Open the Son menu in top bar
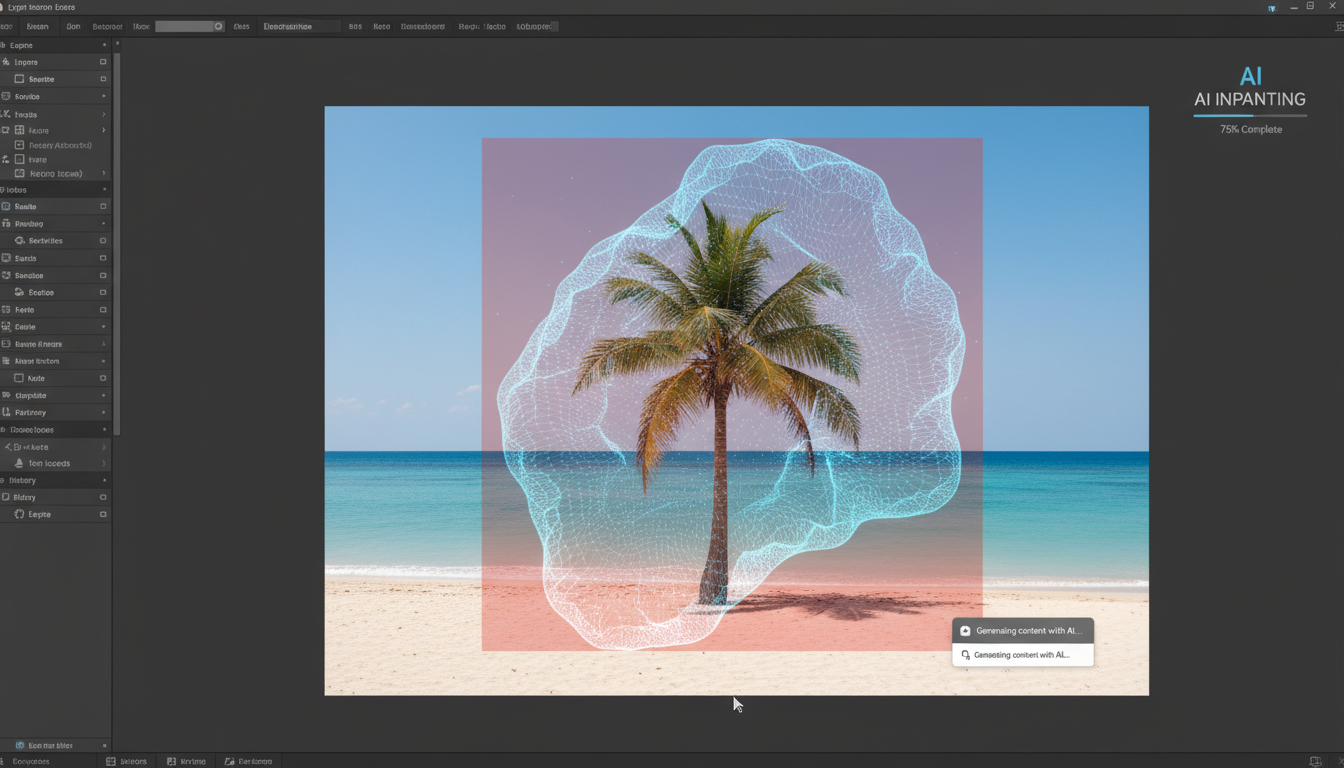 (x=73, y=27)
